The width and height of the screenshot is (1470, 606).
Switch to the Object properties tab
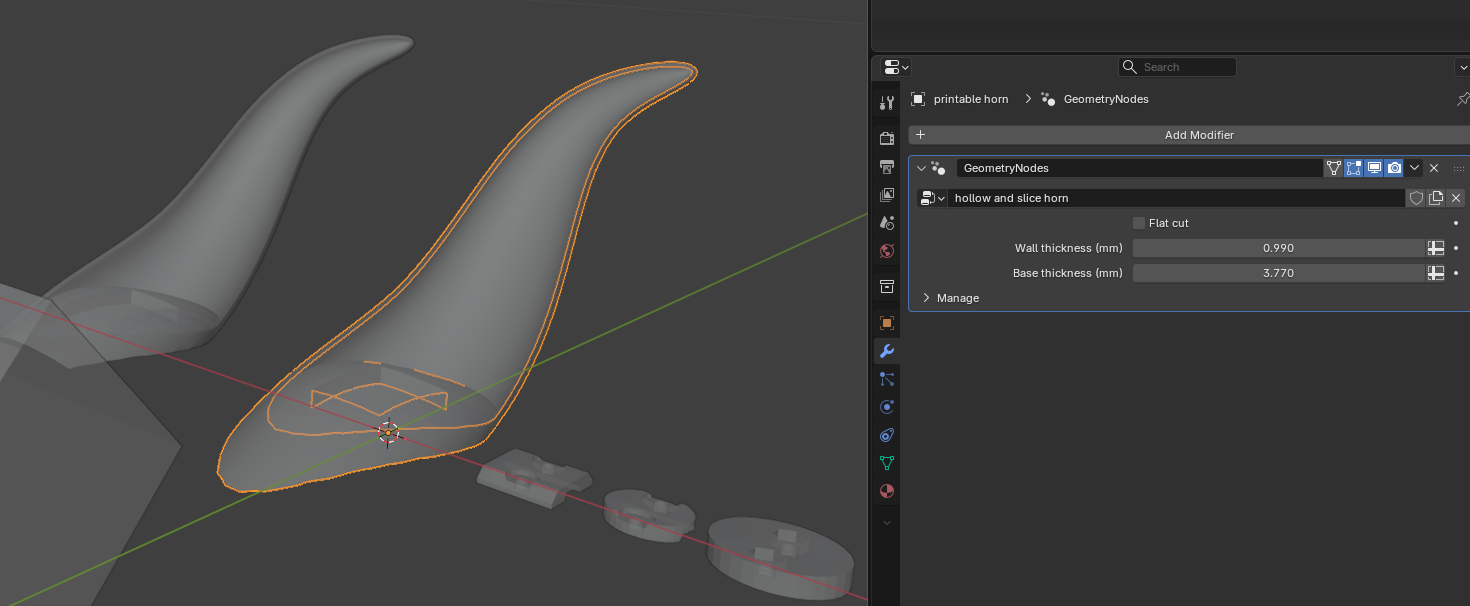coord(886,323)
